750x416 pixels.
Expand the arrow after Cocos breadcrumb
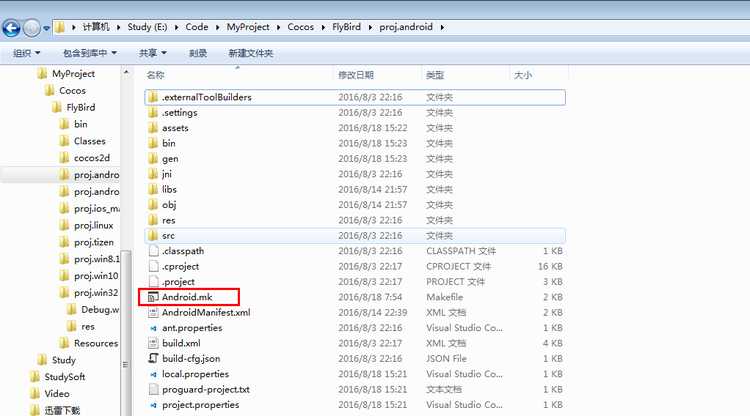click(323, 27)
